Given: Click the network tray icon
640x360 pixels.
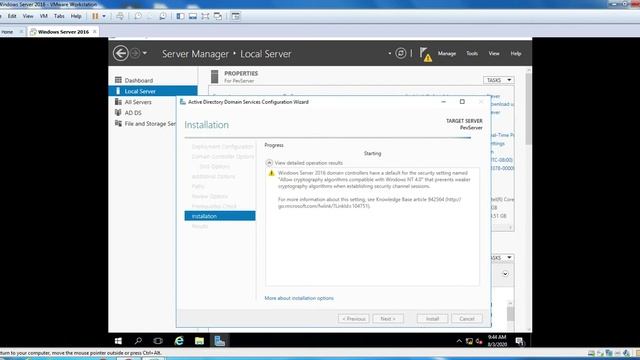Looking at the screenshot, I should [x=469, y=341].
